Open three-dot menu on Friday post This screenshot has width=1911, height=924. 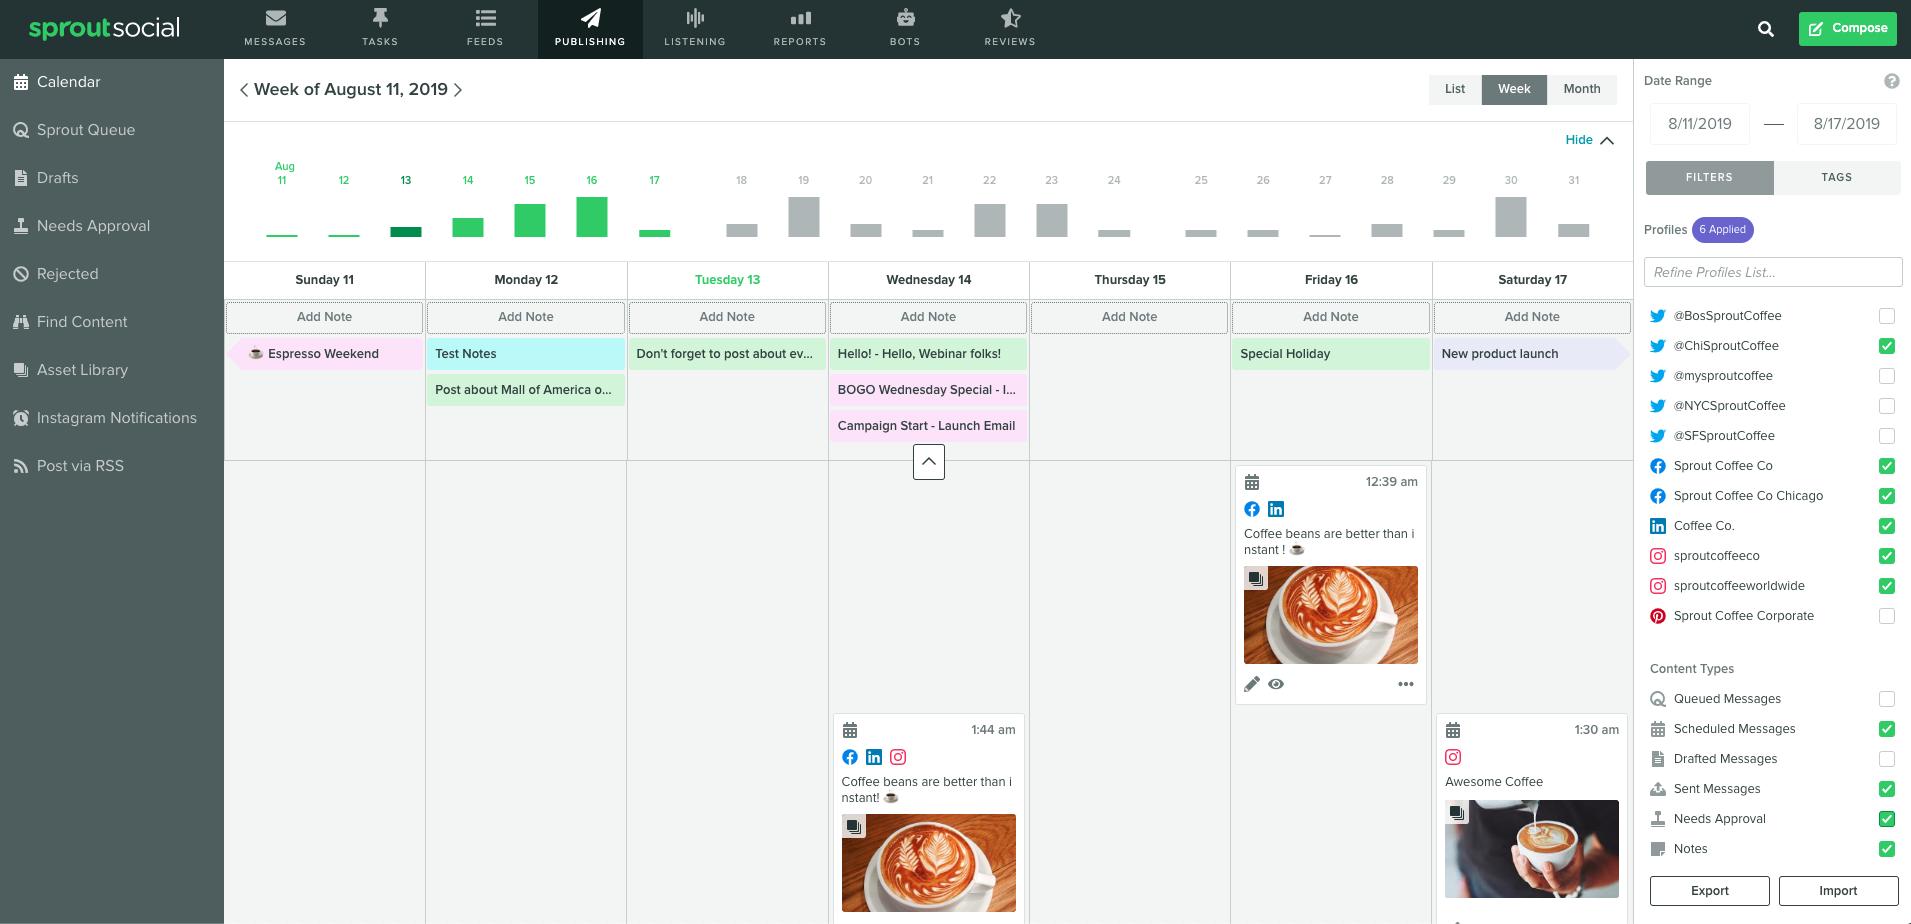point(1406,684)
